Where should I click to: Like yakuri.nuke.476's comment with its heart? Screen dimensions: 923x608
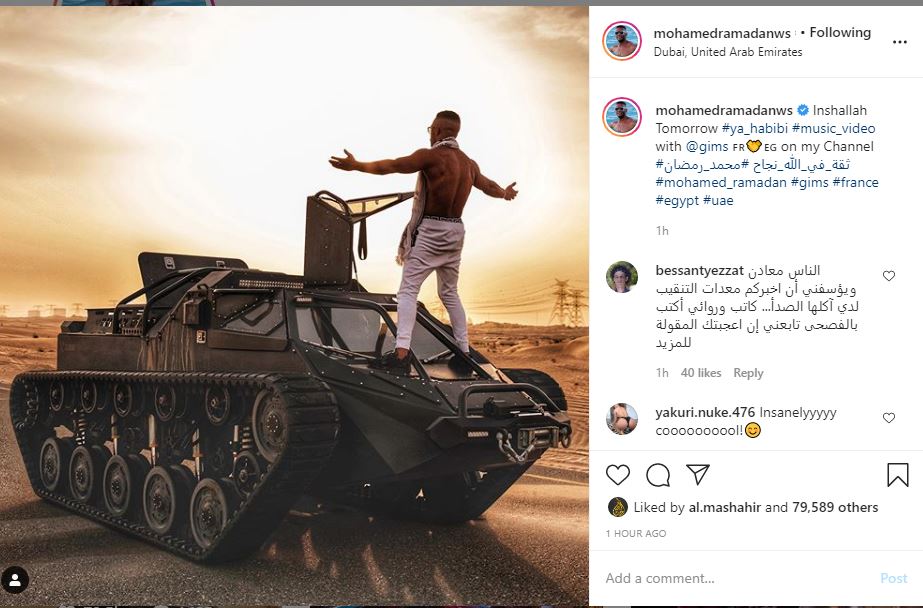pyautogui.click(x=888, y=417)
